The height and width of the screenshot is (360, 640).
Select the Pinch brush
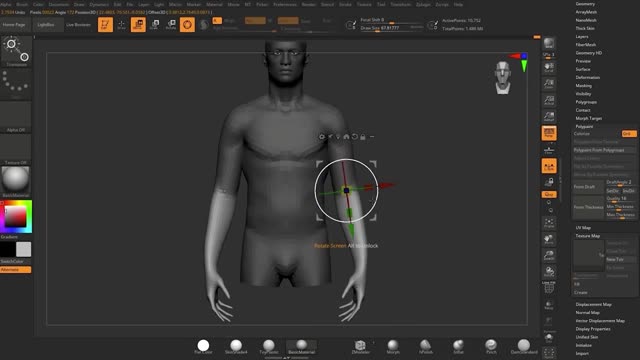pyautogui.click(x=491, y=347)
